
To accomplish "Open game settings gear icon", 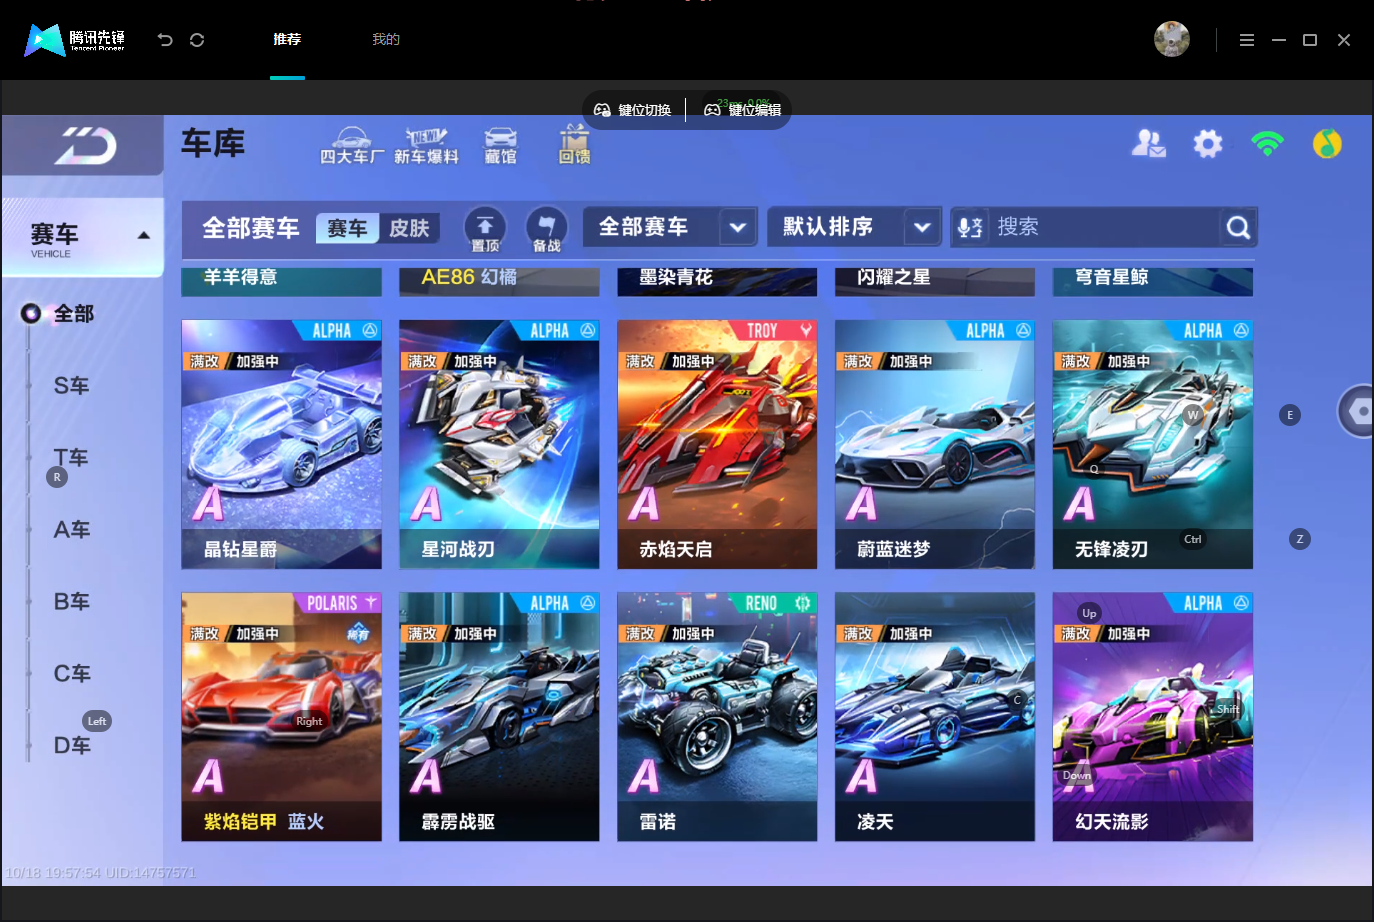I will tap(1208, 144).
